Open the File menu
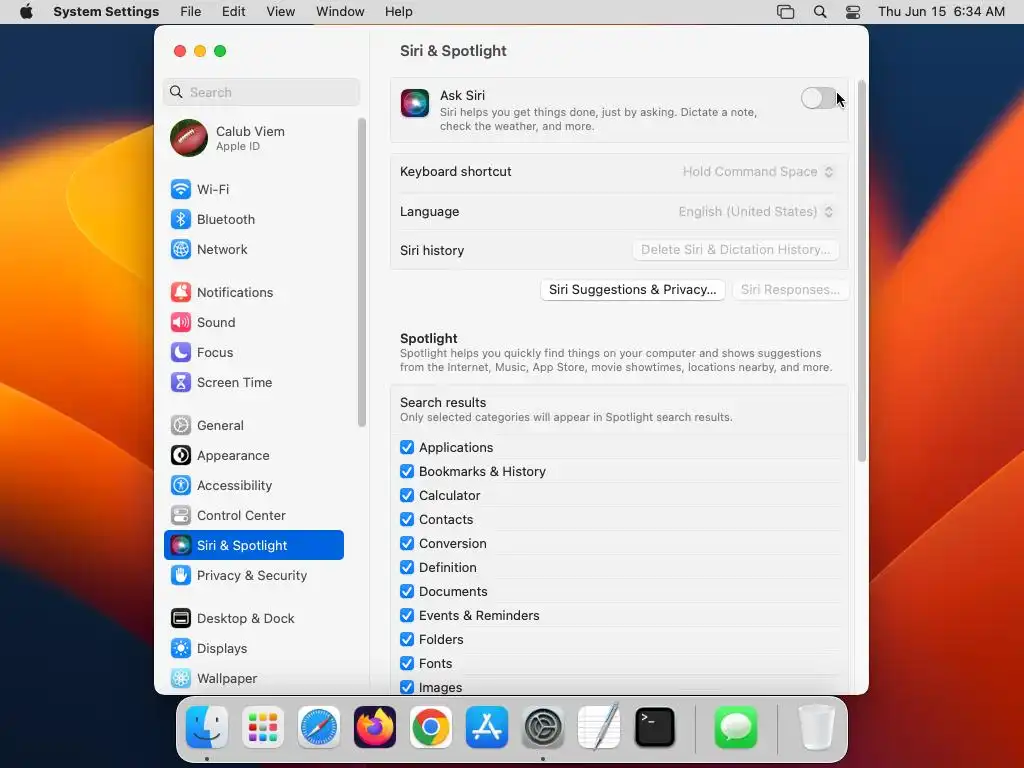This screenshot has width=1024, height=768. (x=191, y=12)
